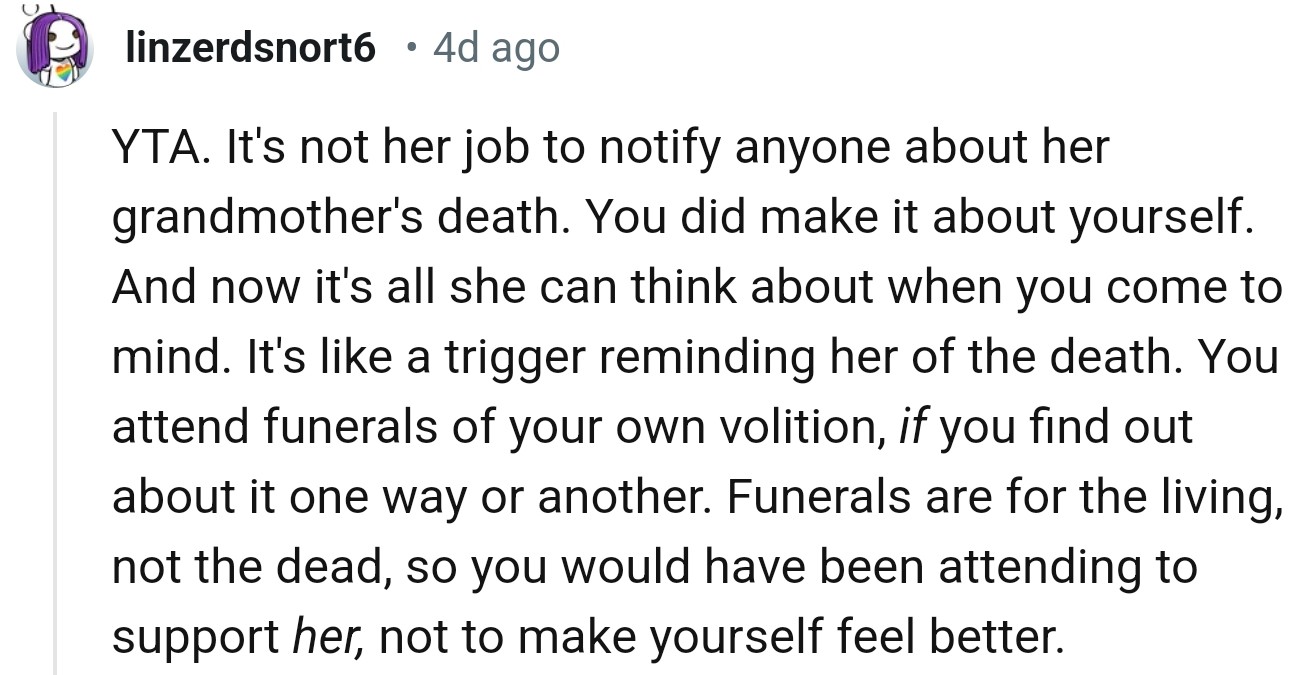Collapse the comment using the vertical thread line
This screenshot has height=675, width=1298.
(56, 390)
